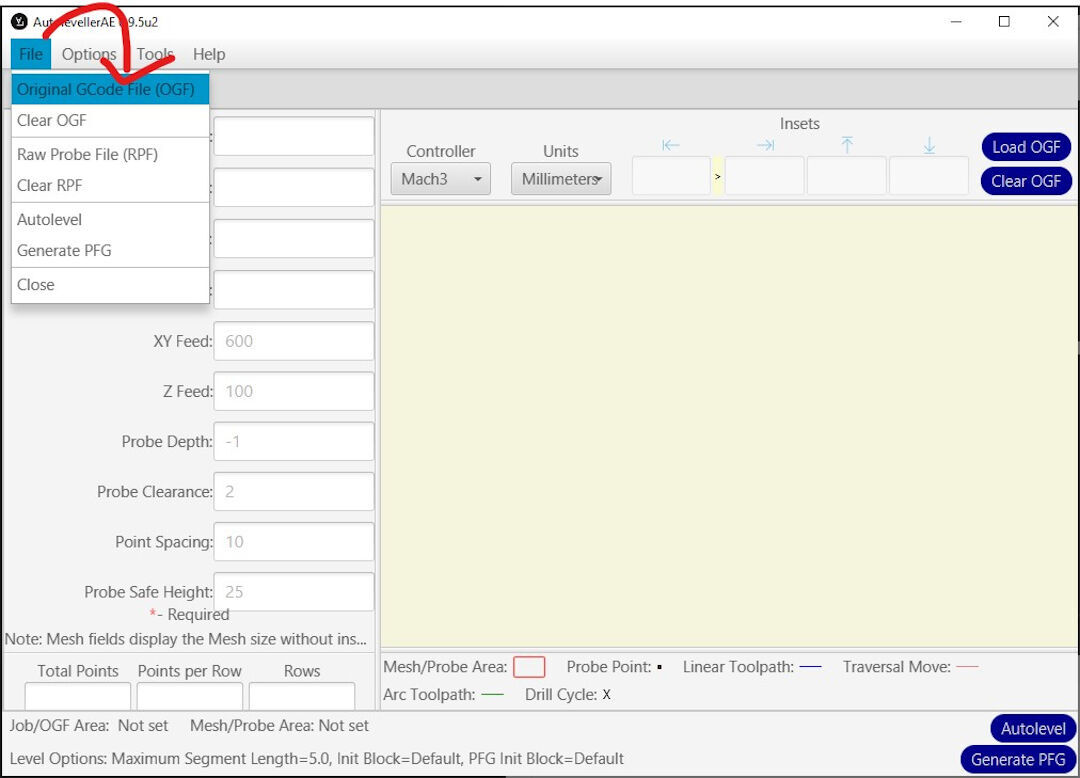Click the left inset arrow icon
1080x778 pixels.
point(671,145)
